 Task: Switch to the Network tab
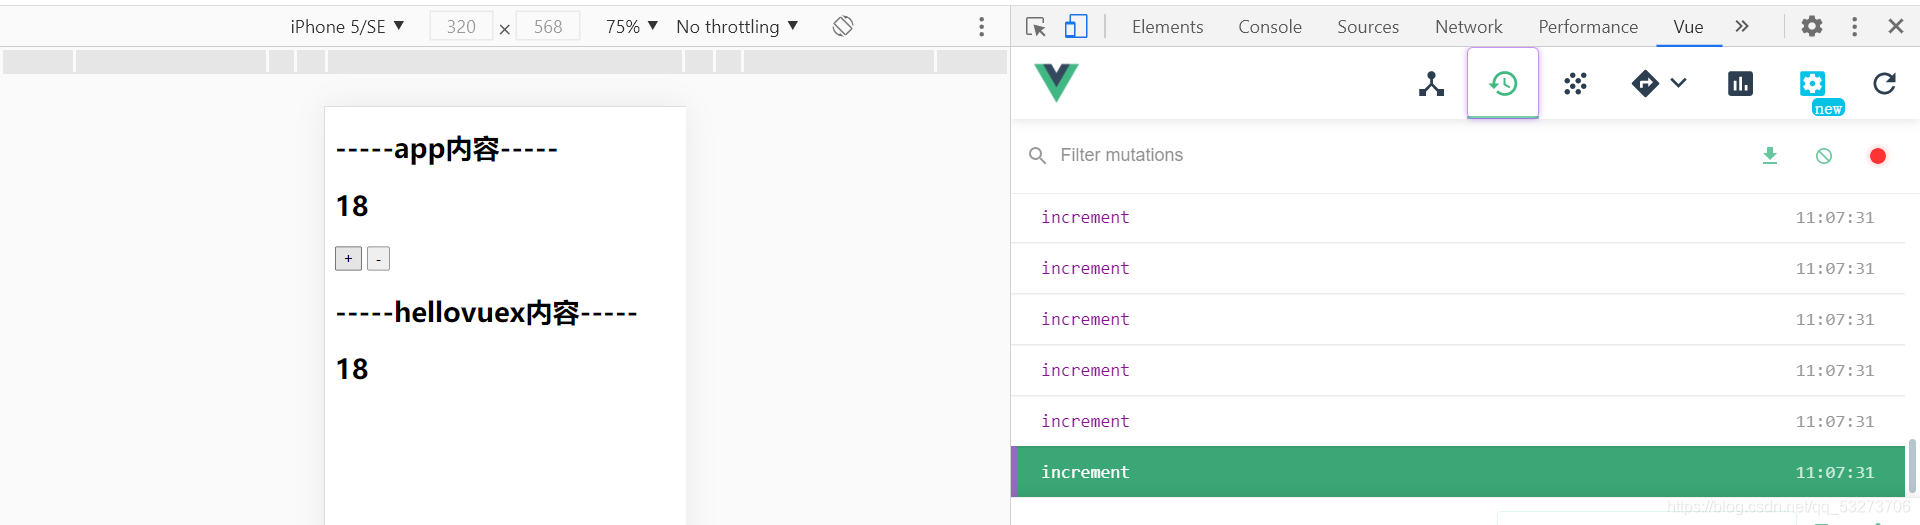point(1468,27)
